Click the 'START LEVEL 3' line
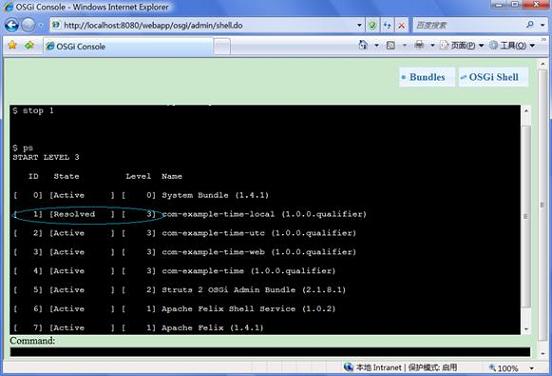The height and width of the screenshot is (376, 552). [x=46, y=157]
